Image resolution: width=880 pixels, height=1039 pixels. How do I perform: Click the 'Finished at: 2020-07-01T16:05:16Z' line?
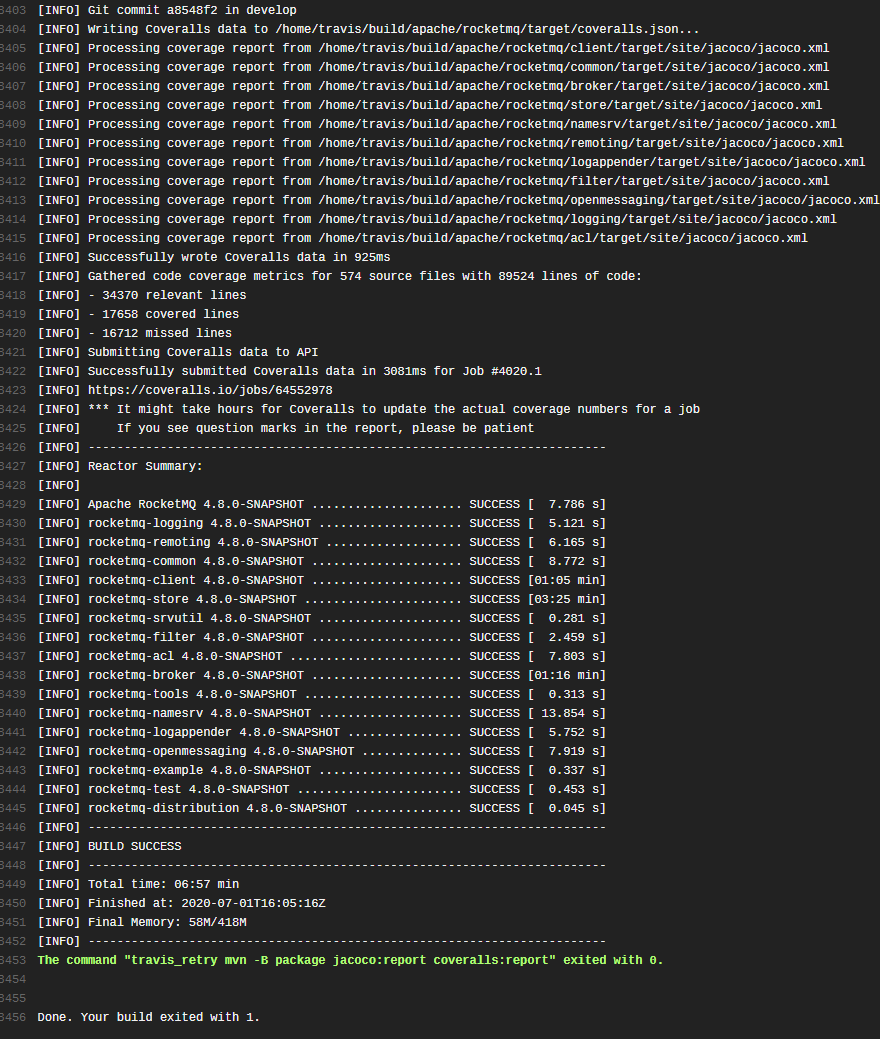pos(182,903)
